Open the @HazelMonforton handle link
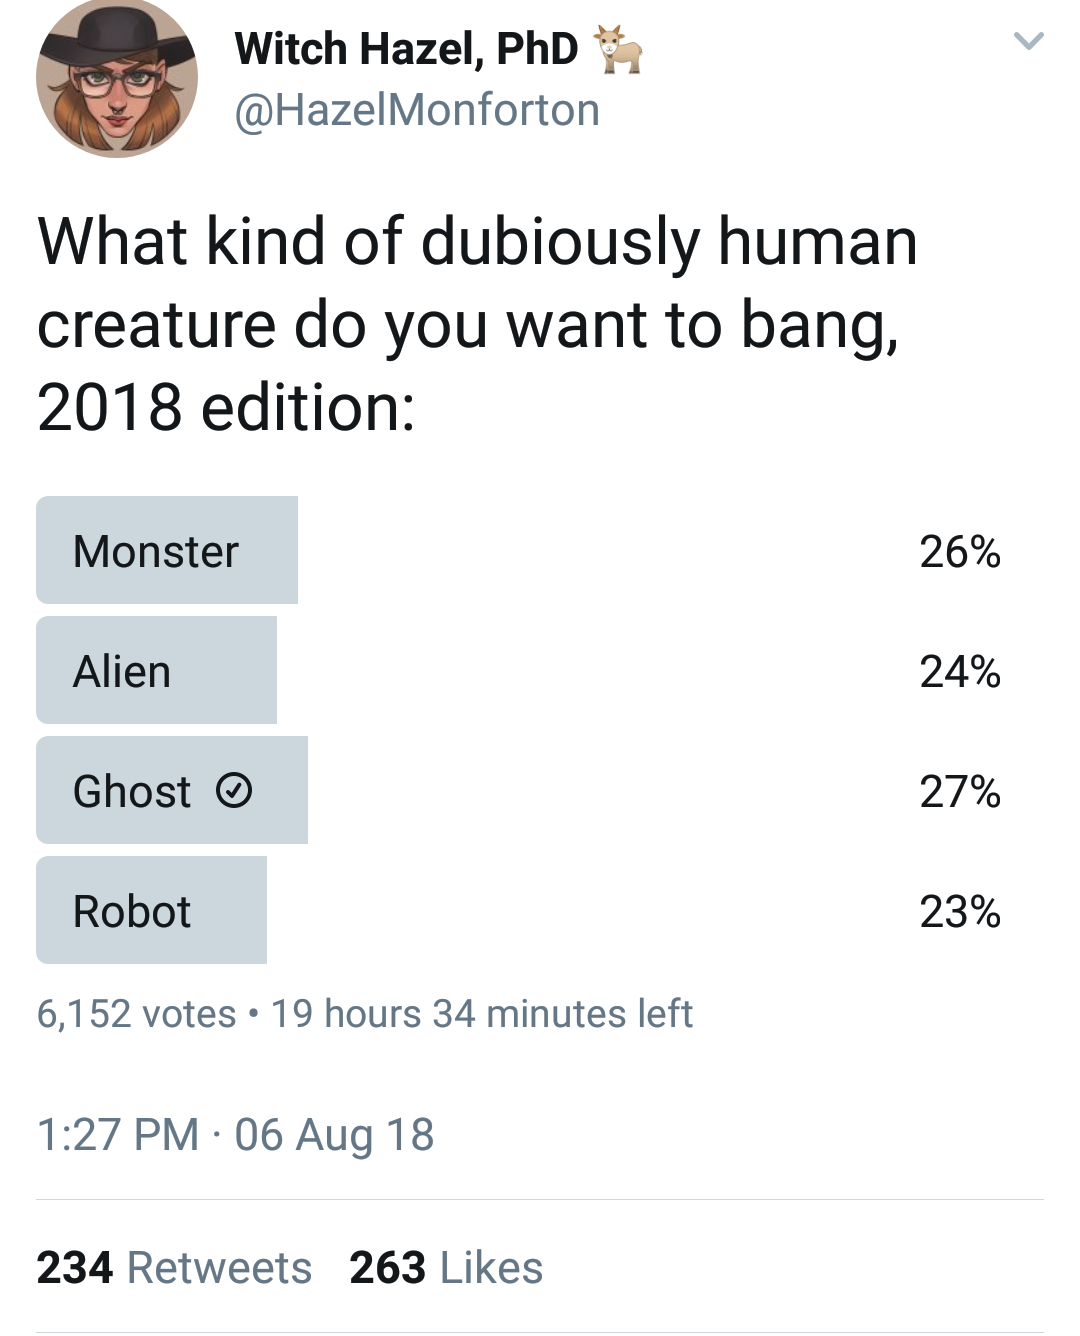The height and width of the screenshot is (1336, 1080). click(417, 110)
